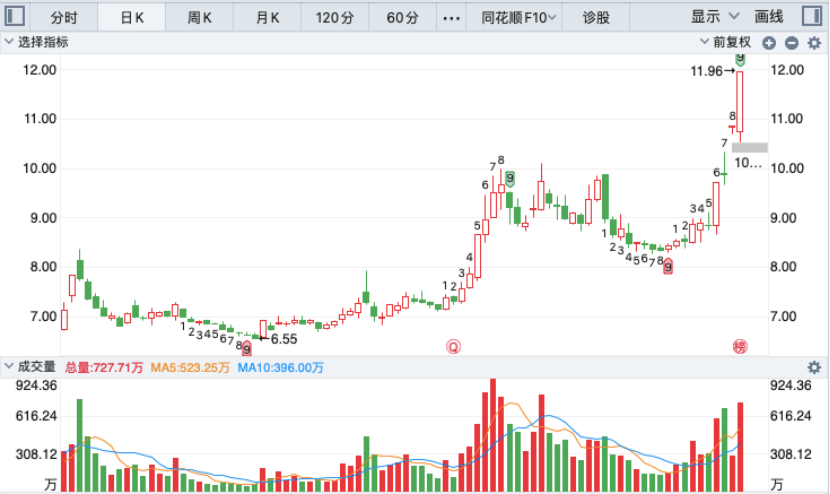
Task: Click right volume axis 308.12 label
Action: click(x=790, y=454)
